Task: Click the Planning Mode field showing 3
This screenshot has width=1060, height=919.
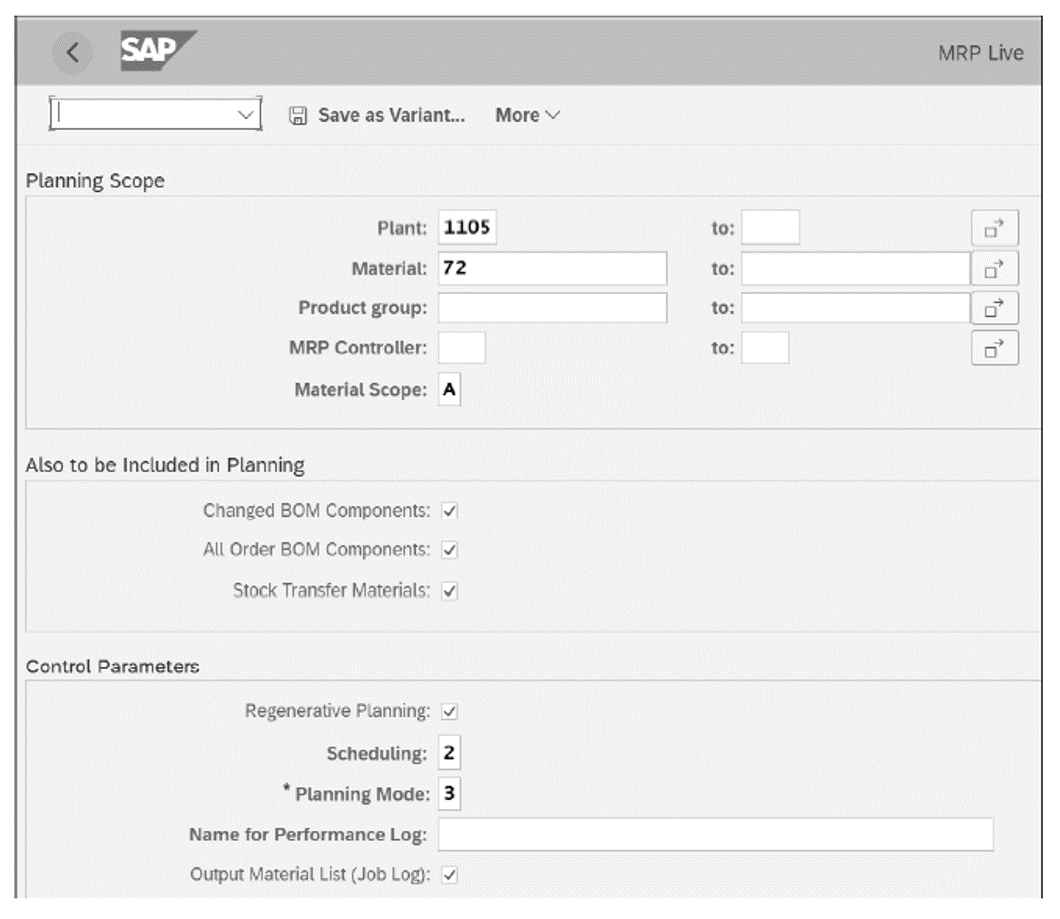Action: 449,793
